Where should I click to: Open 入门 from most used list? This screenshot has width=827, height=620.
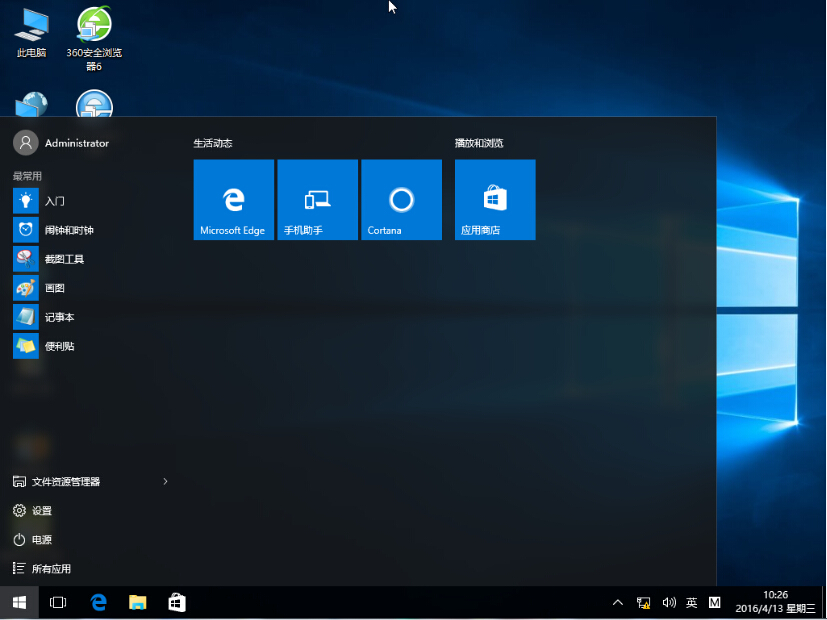(x=90, y=201)
